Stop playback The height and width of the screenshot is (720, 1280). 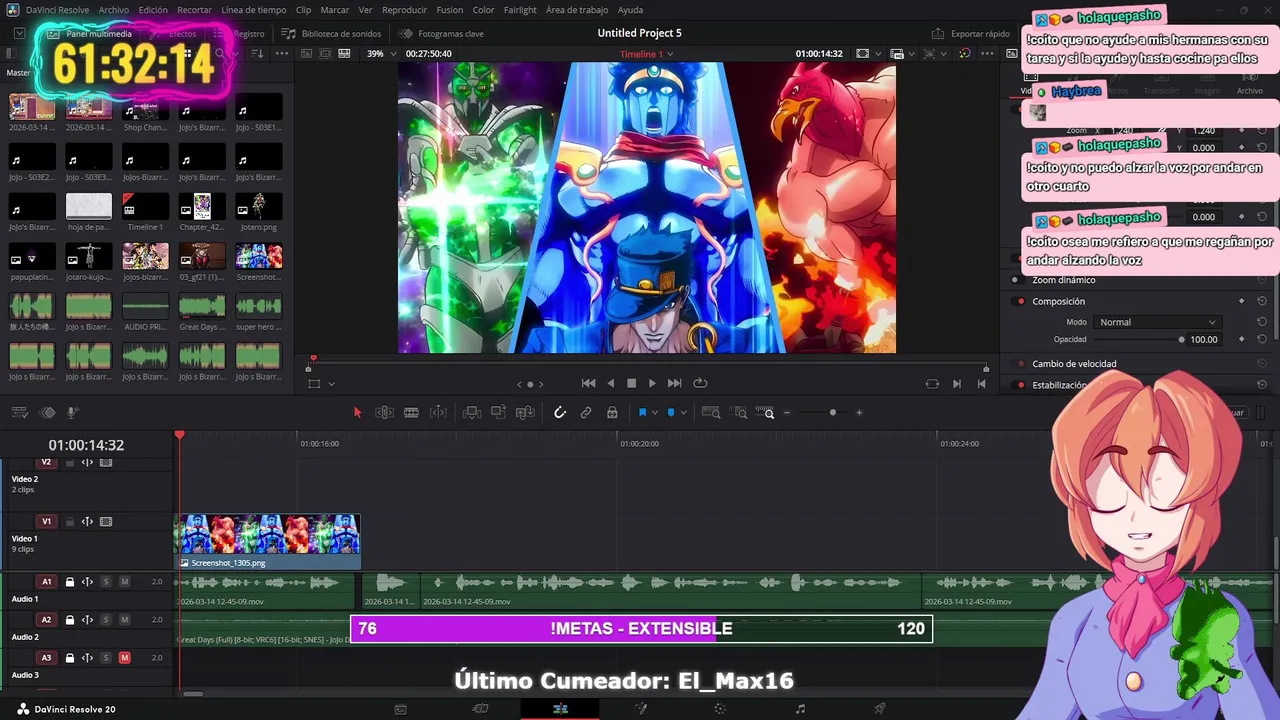coord(631,383)
